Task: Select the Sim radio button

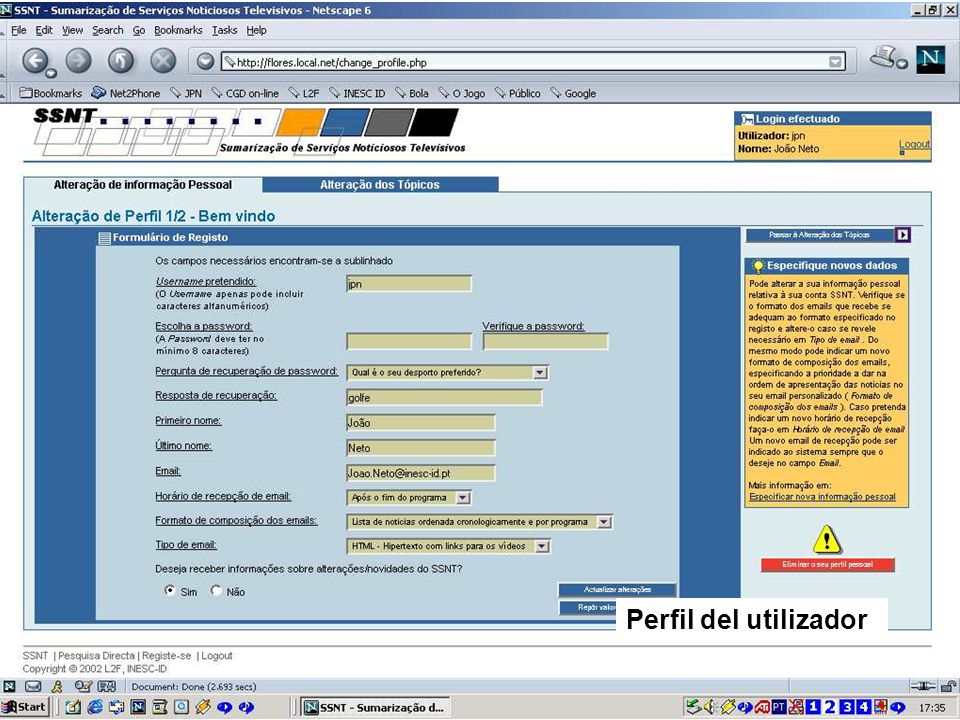Action: click(170, 591)
